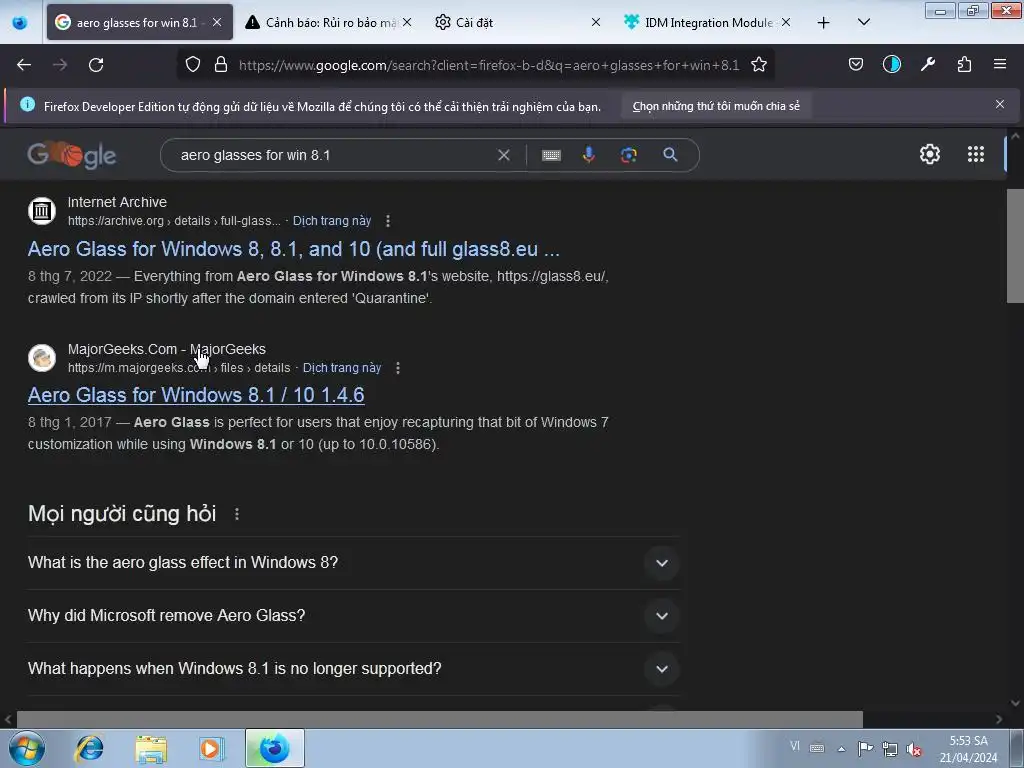Click the vertical scrollbar thumb
Image resolution: width=1024 pixels, height=768 pixels.
pos(1016,245)
